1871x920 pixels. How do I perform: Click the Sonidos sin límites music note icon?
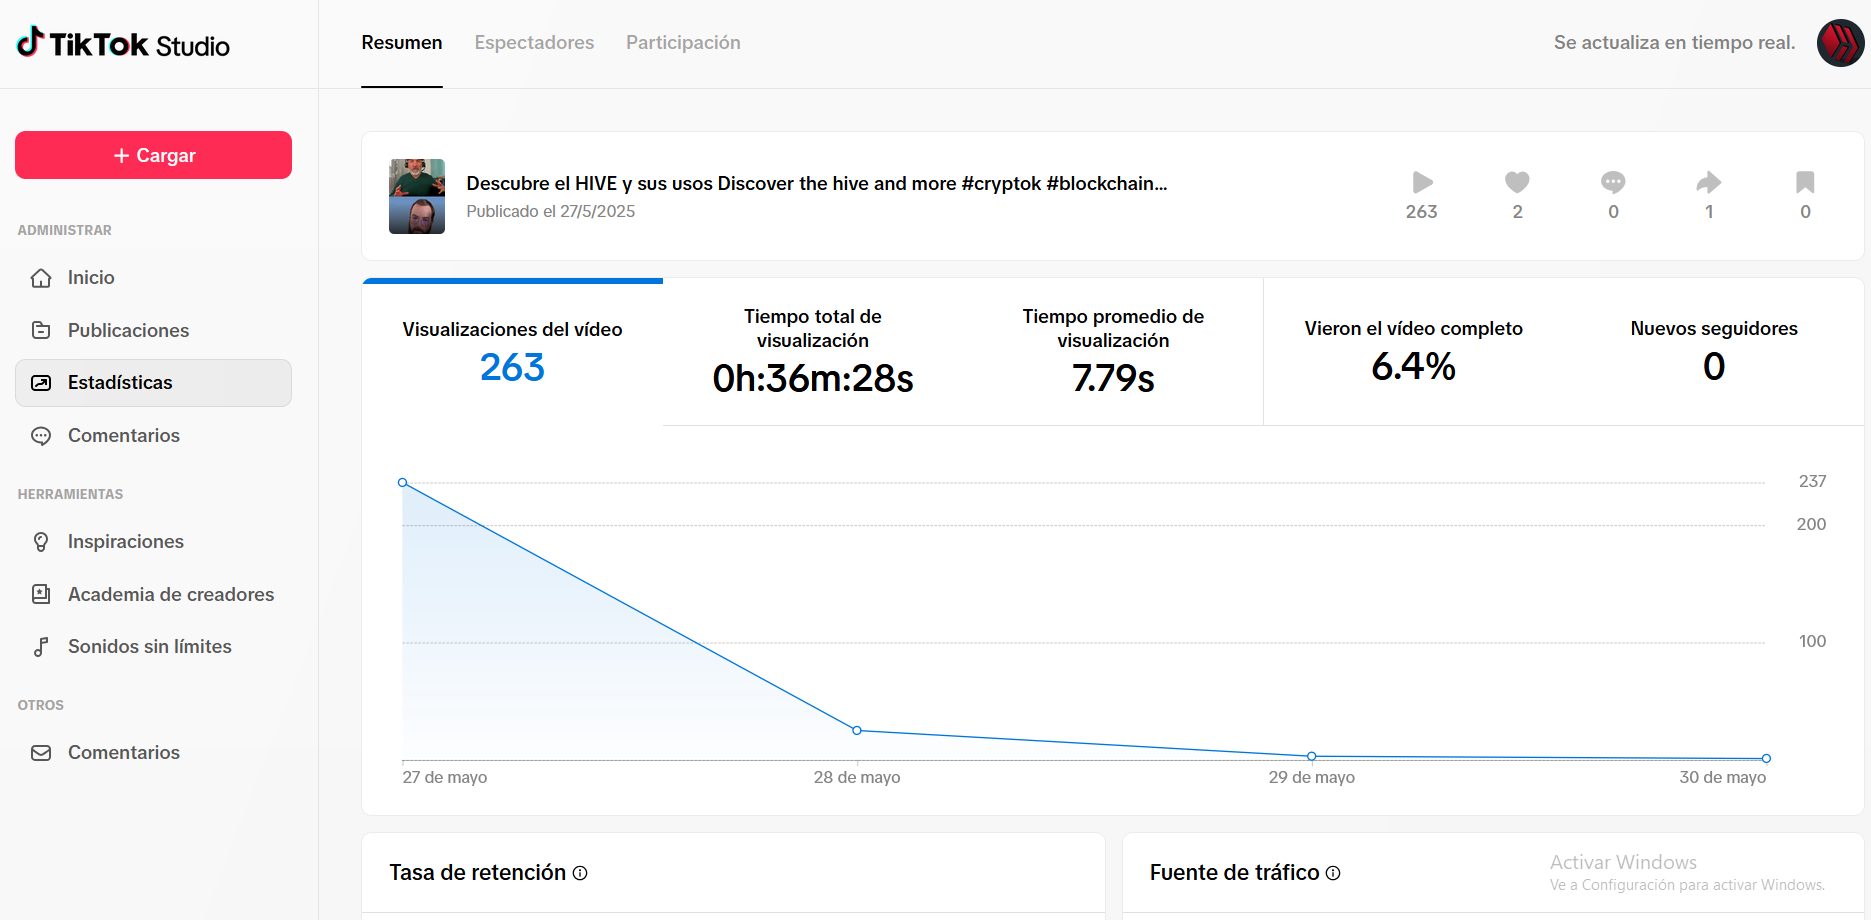[41, 647]
